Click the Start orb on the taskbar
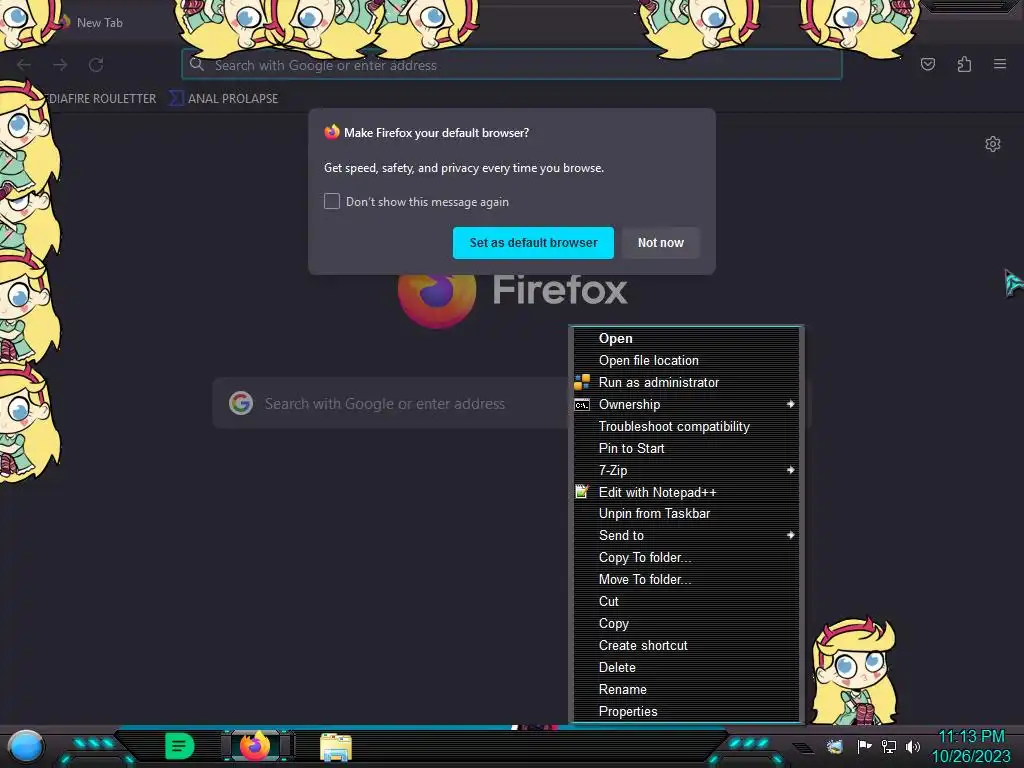1024x768 pixels. pos(25,748)
